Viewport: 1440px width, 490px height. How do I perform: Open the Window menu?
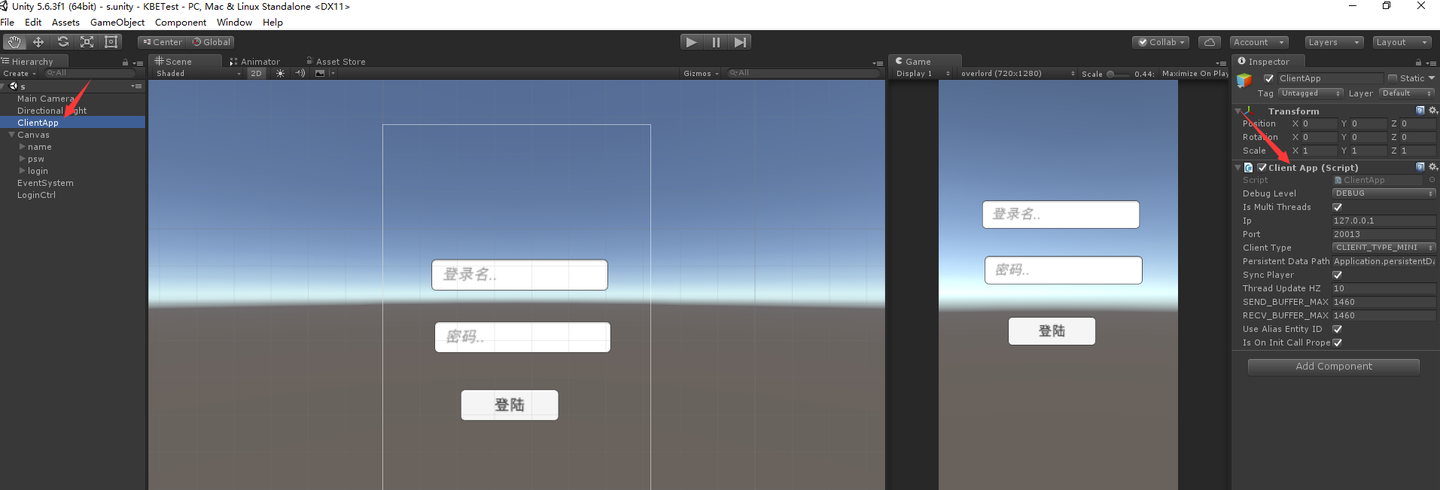click(234, 22)
